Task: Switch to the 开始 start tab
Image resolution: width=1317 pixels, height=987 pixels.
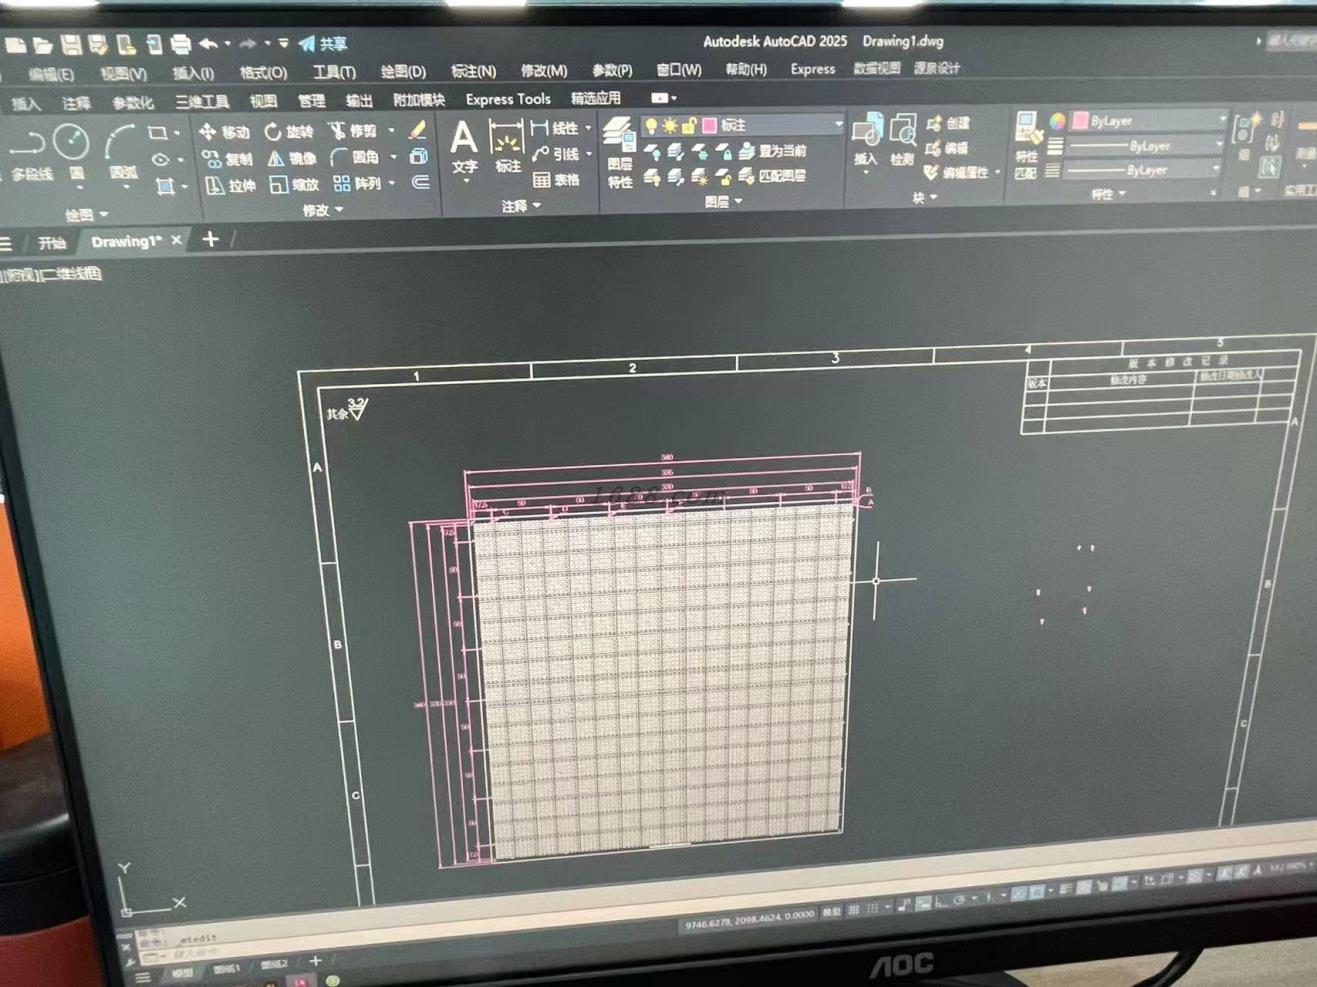Action: tap(51, 243)
